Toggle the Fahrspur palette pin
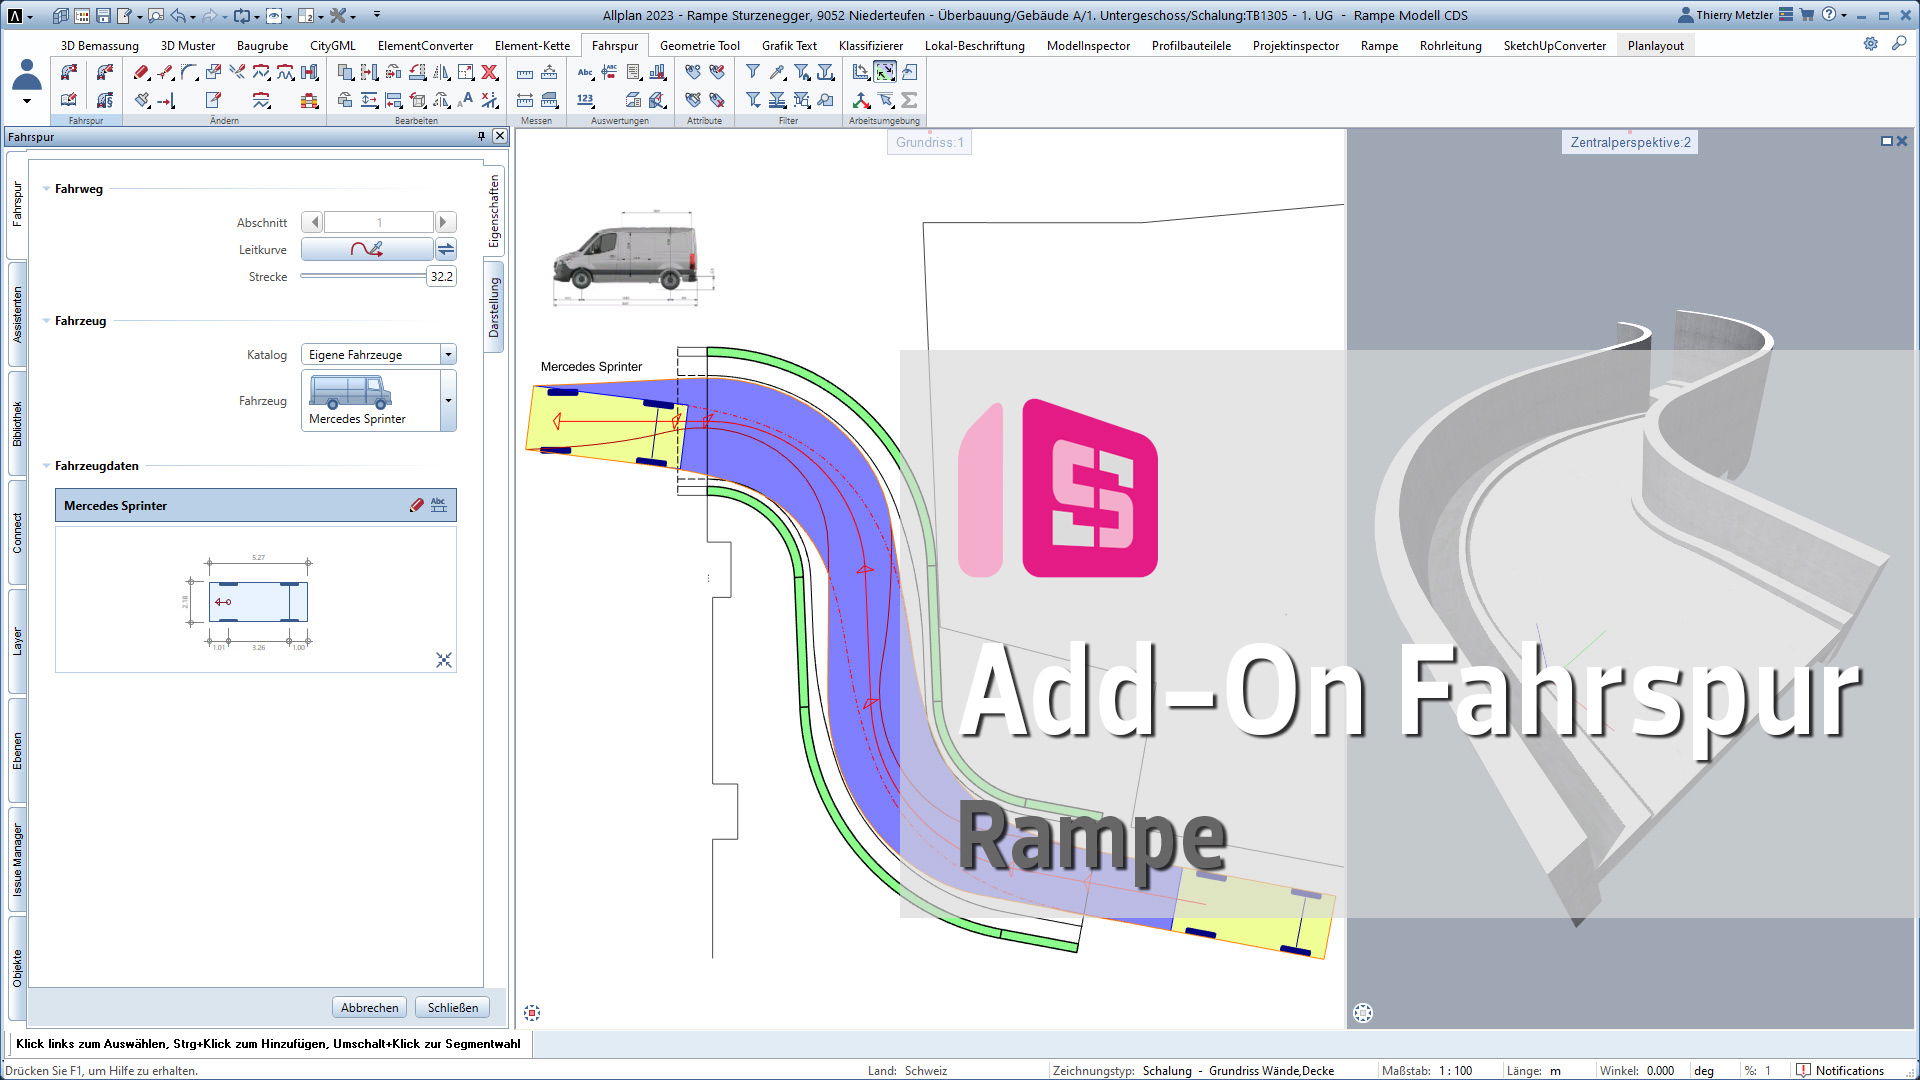This screenshot has width=1920, height=1080. pos(481,136)
